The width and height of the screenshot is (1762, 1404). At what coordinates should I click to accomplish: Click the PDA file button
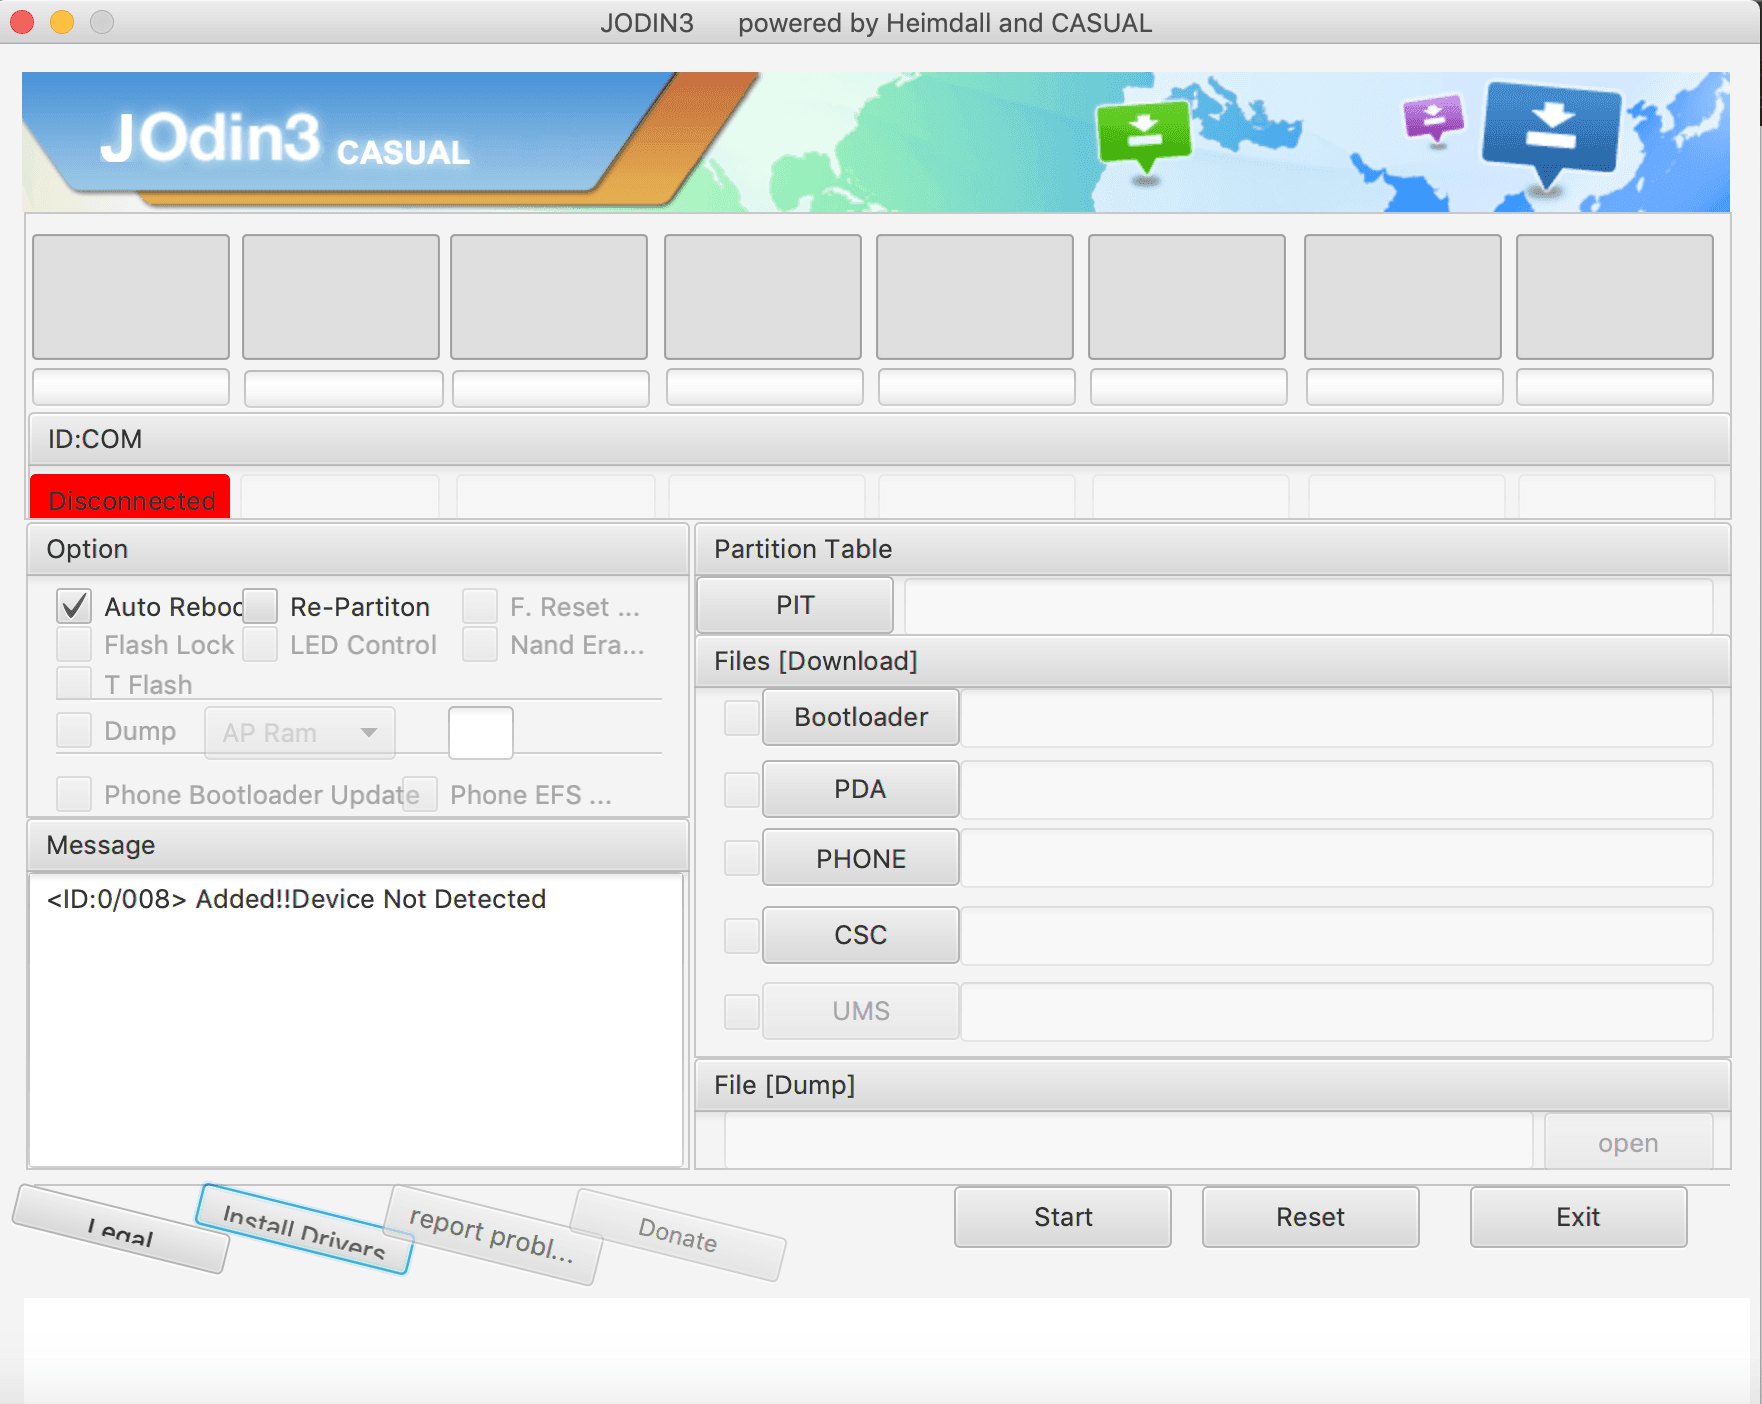(x=861, y=789)
